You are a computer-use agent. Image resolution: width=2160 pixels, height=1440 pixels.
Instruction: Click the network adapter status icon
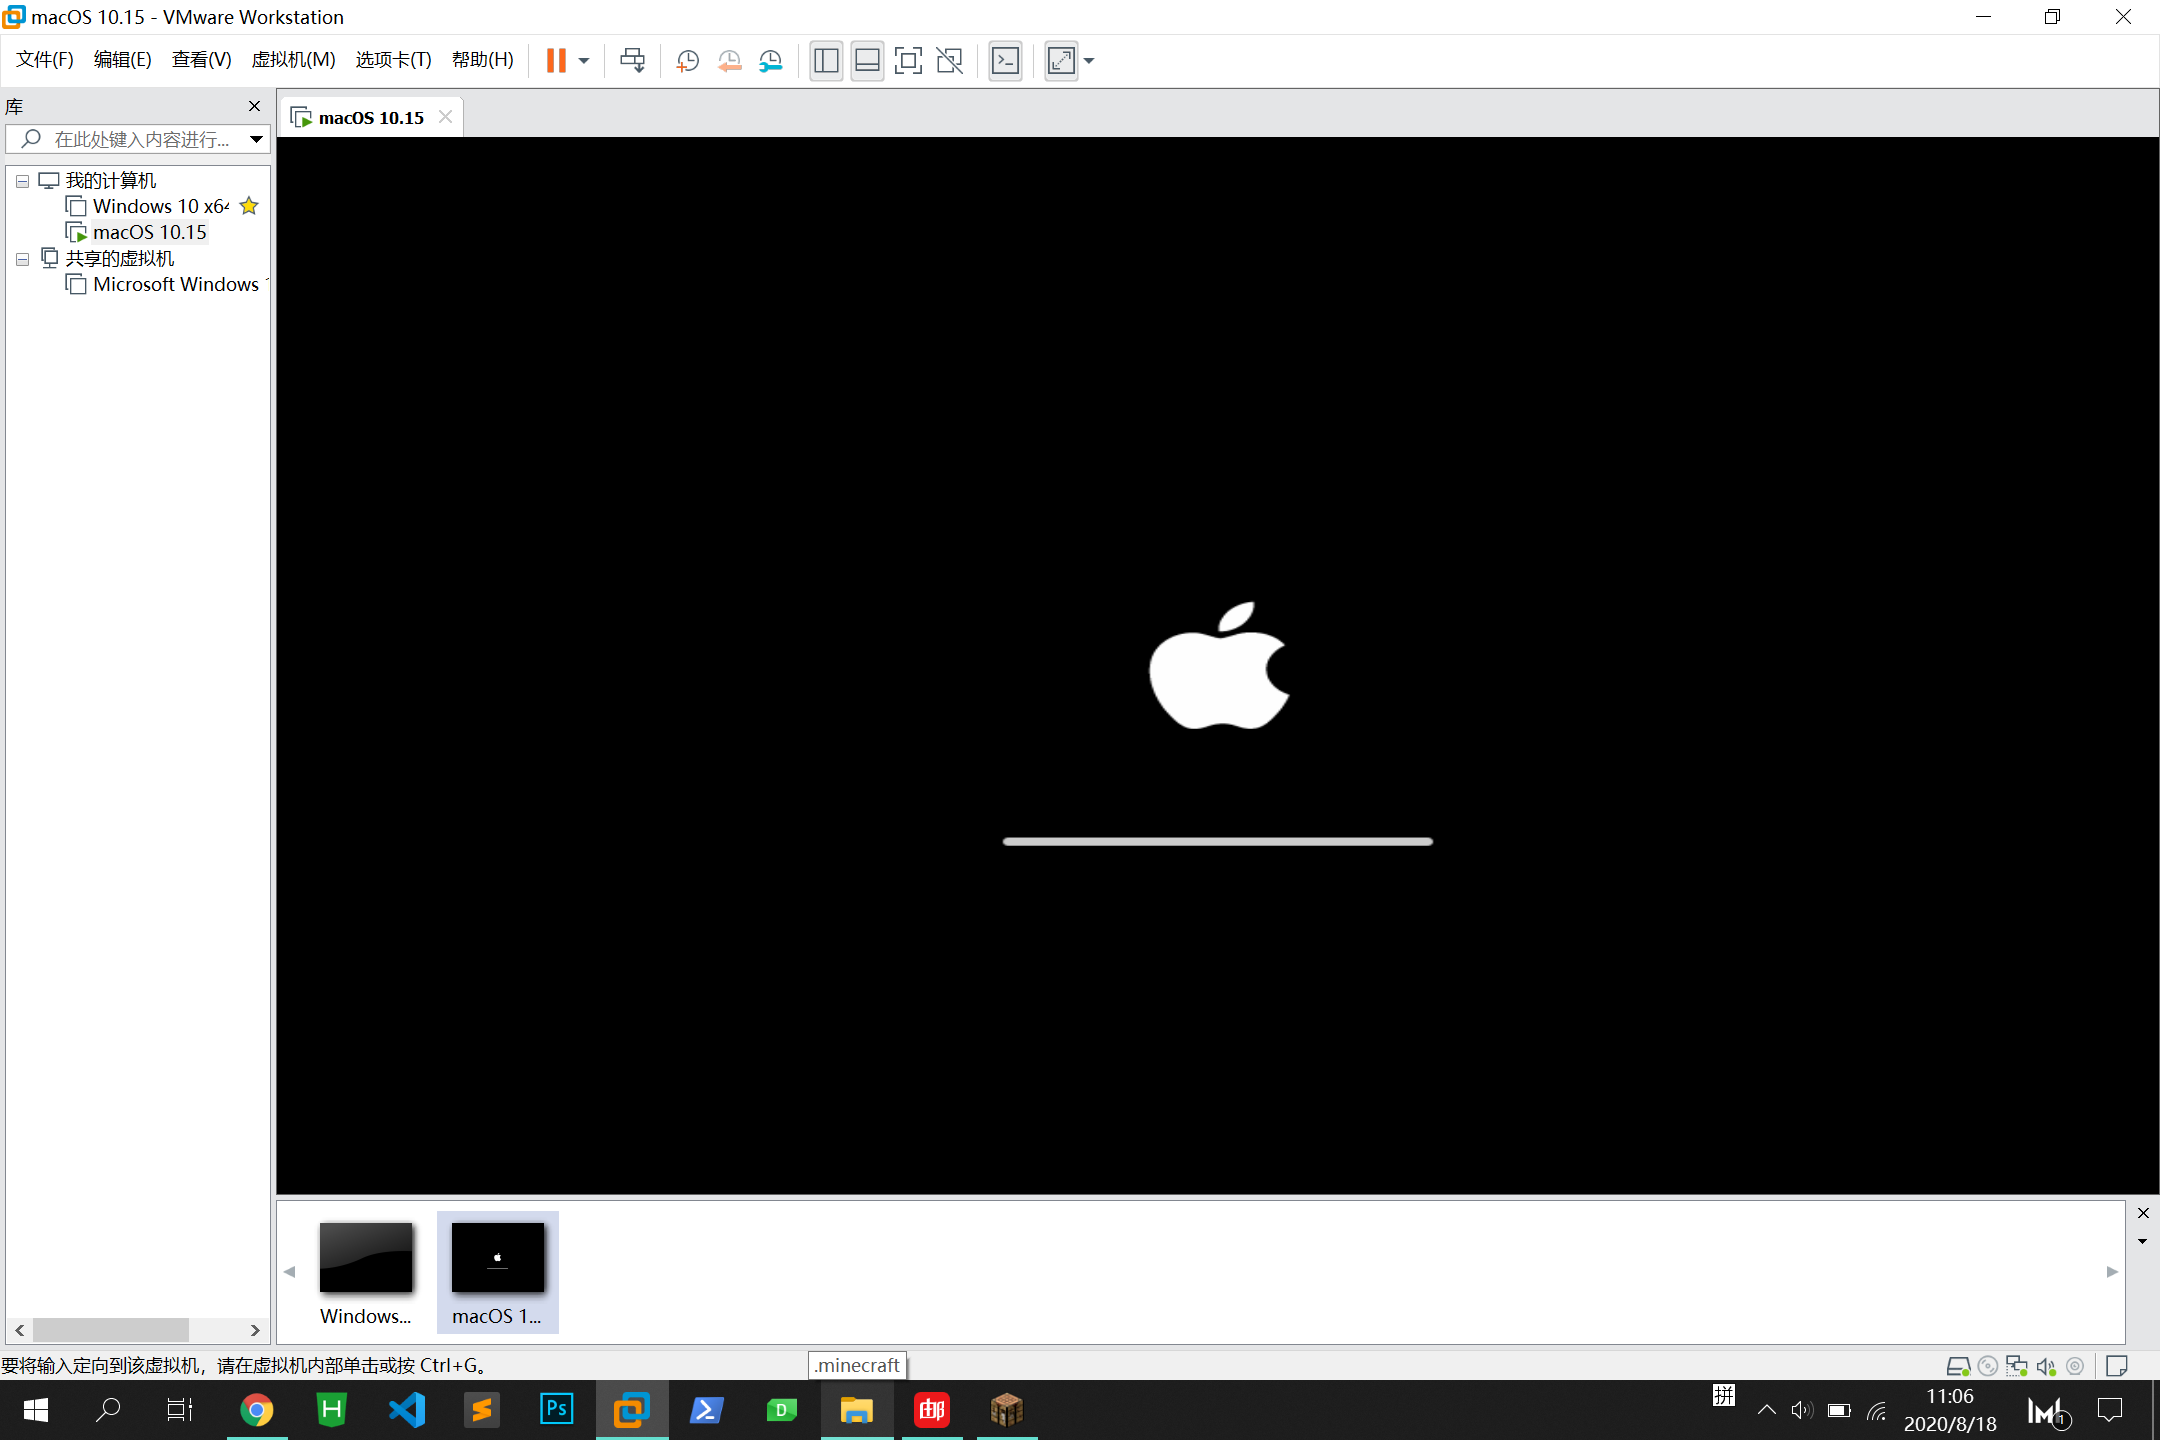point(2017,1366)
